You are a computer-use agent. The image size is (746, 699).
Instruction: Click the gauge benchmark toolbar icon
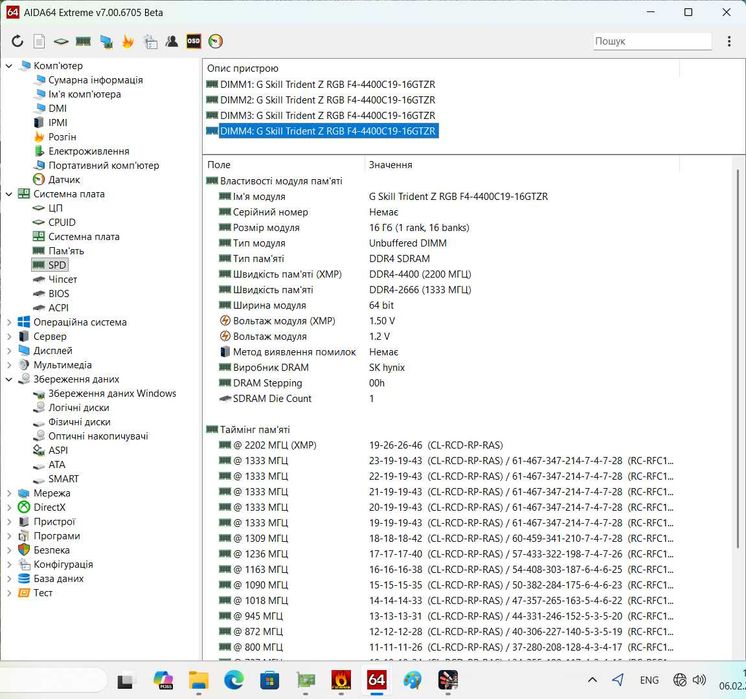coord(216,41)
